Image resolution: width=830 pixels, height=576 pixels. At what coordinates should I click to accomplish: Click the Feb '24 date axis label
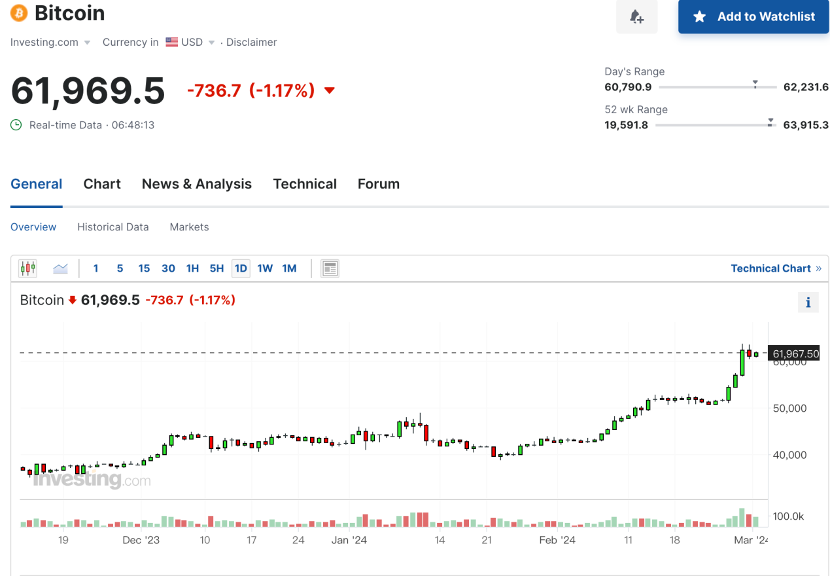557,540
